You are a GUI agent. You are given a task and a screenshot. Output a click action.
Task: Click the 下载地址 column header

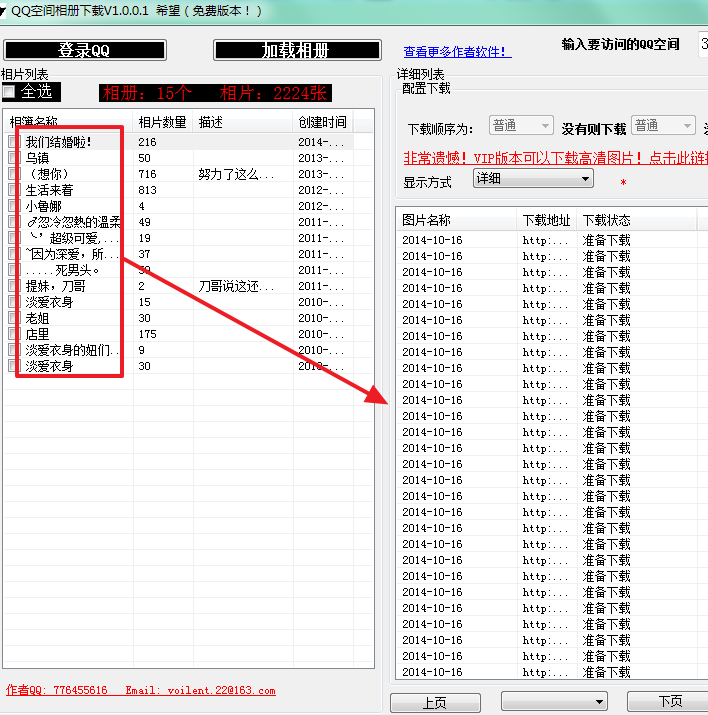tap(547, 220)
